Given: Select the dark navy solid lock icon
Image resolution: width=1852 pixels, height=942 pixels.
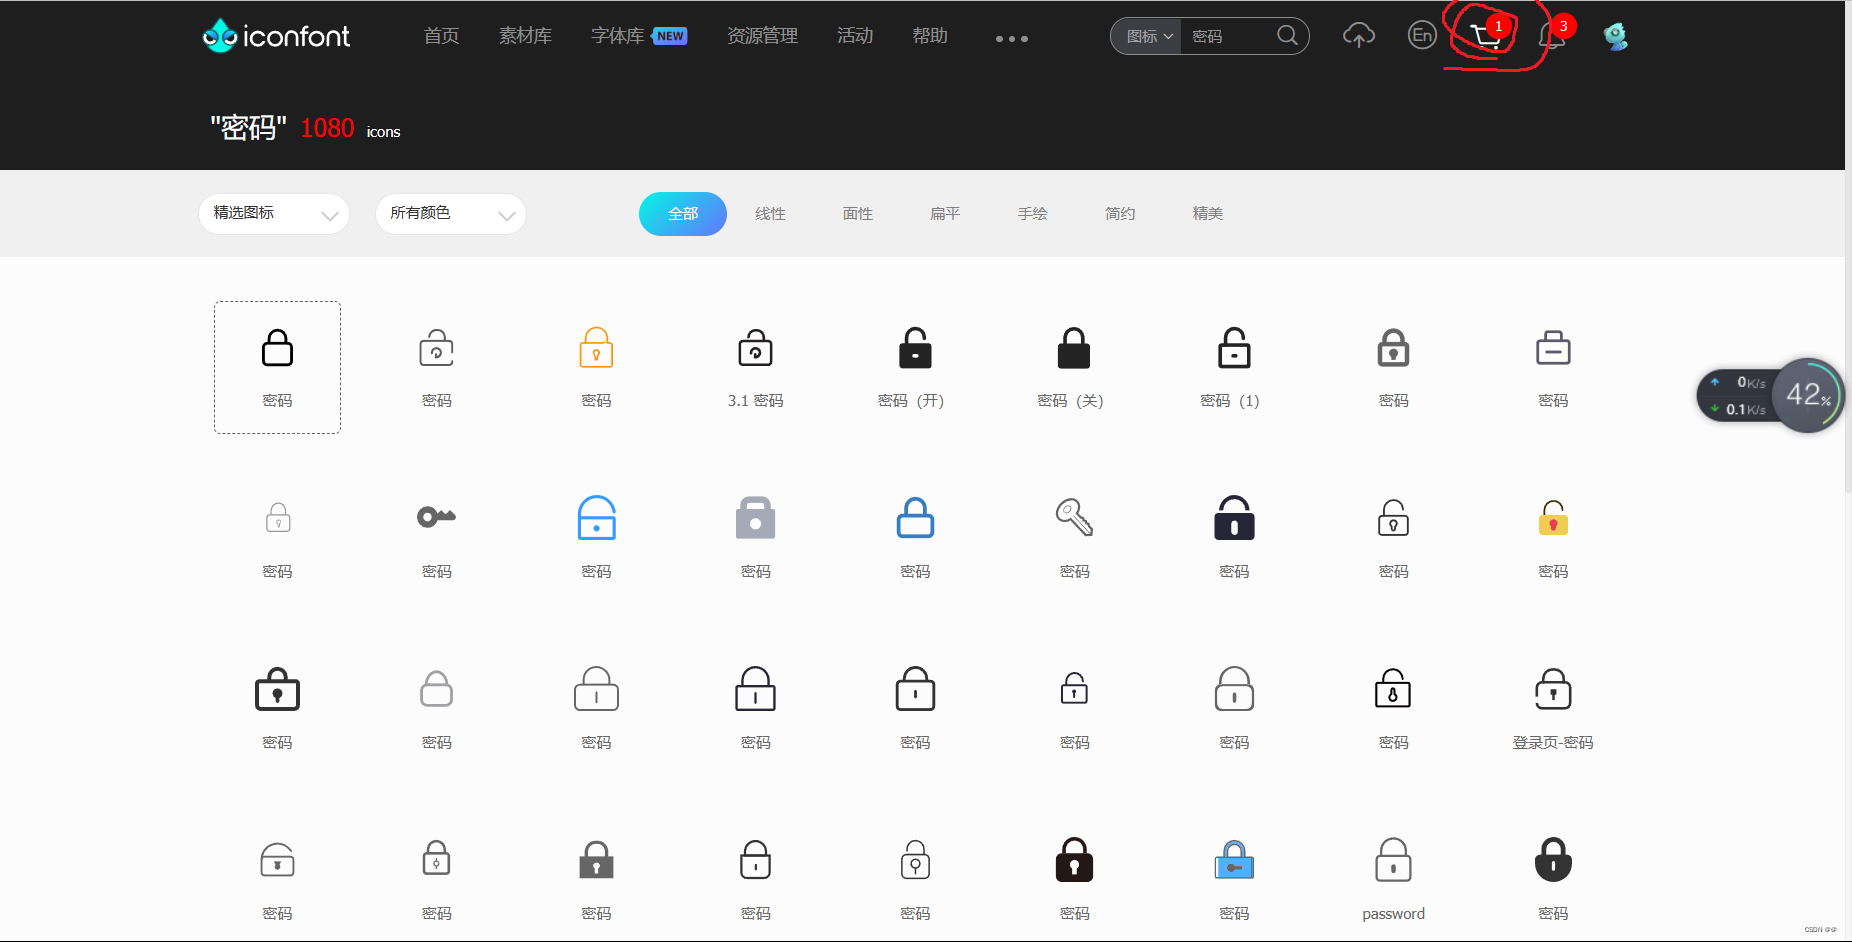Looking at the screenshot, I should click(x=1234, y=518).
